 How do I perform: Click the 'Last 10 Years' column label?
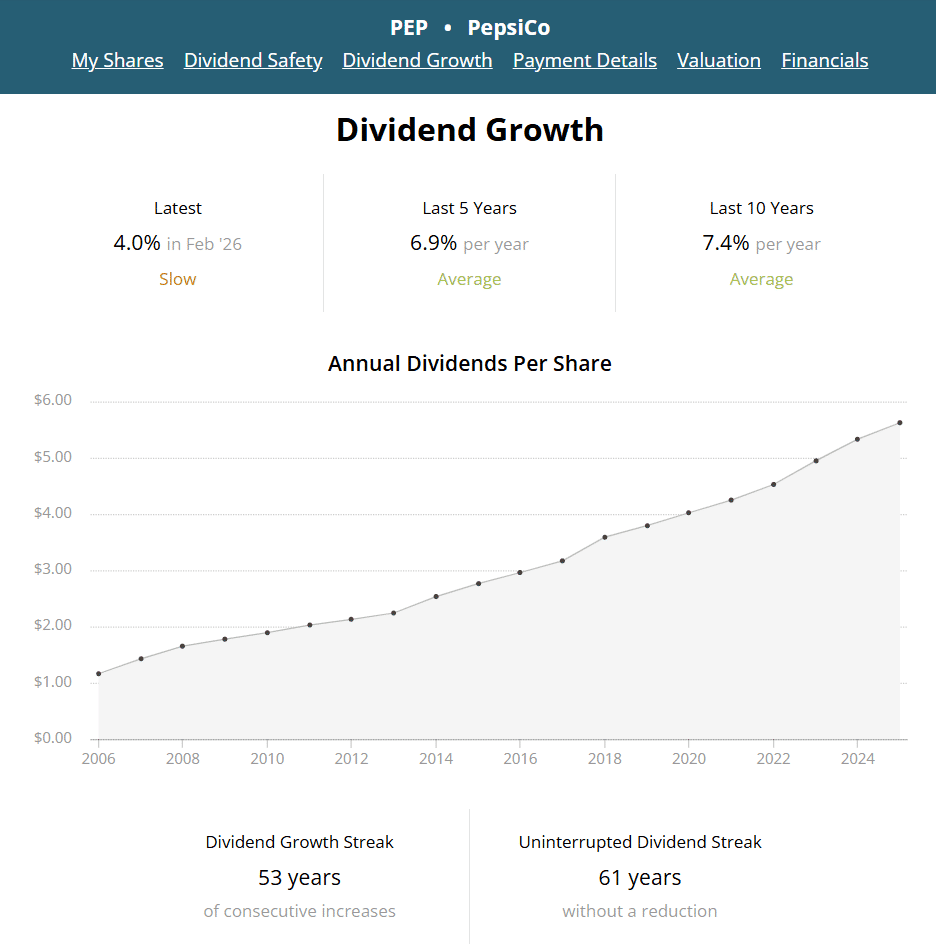[x=761, y=208]
